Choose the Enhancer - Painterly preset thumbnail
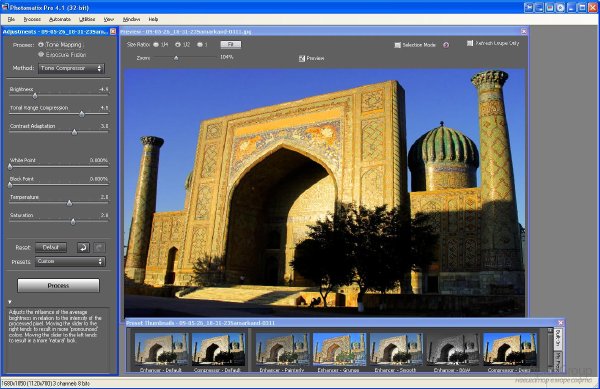The image size is (600, 389). point(282,349)
